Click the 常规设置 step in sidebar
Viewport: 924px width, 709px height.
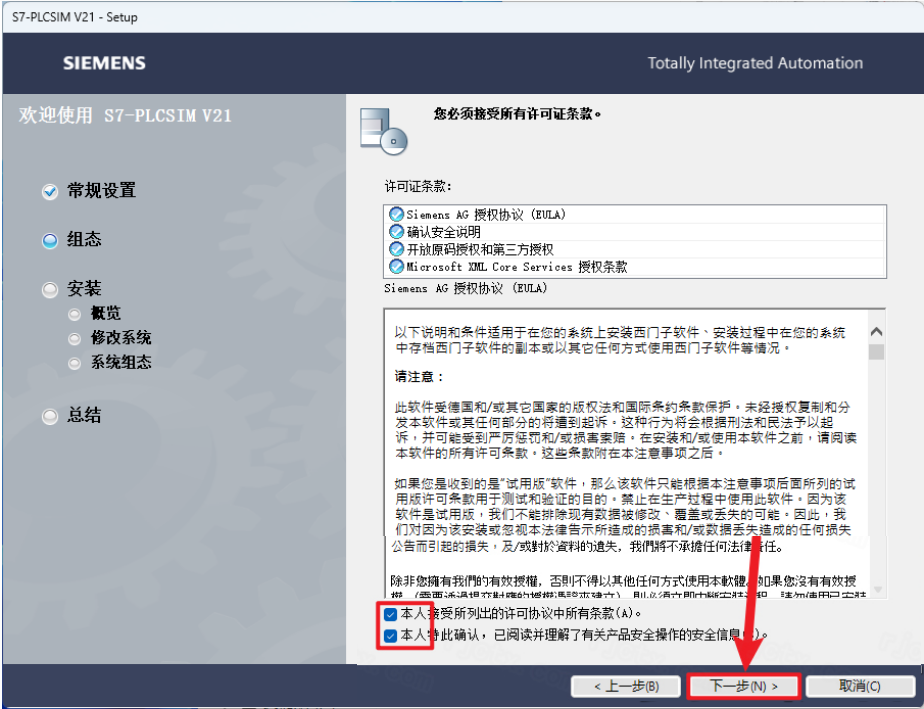(101, 191)
